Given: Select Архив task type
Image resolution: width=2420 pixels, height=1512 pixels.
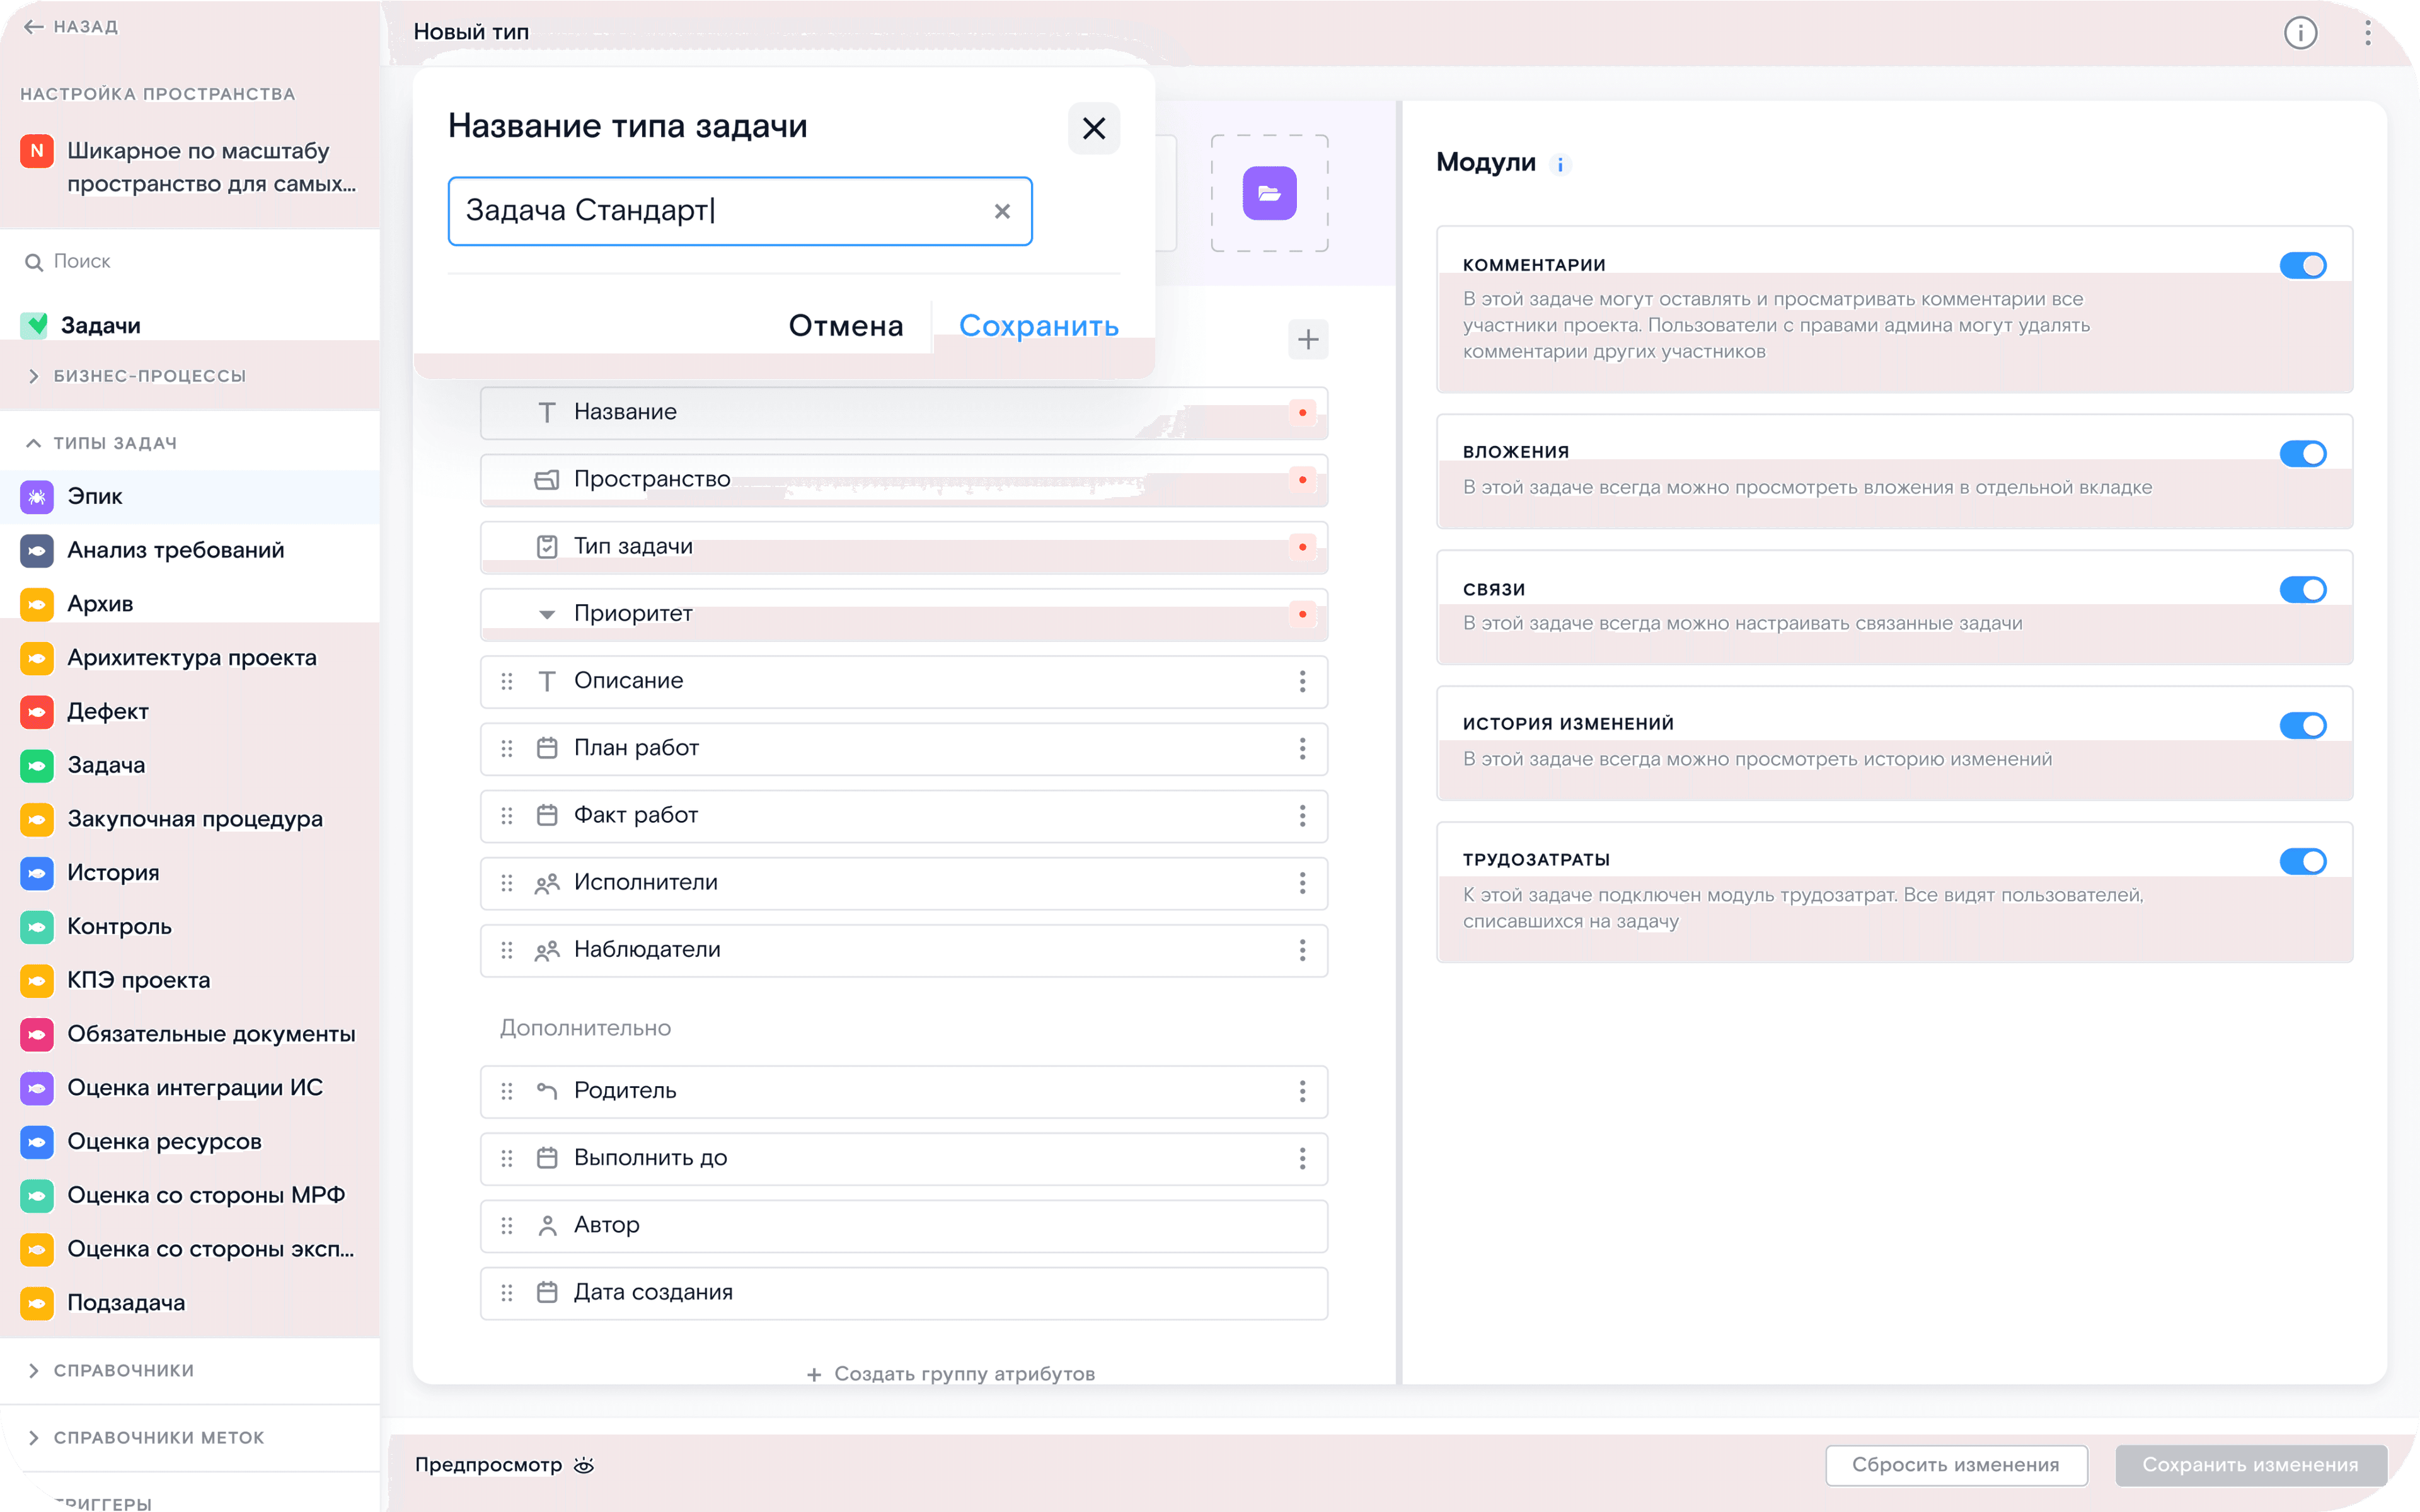Looking at the screenshot, I should pyautogui.click(x=190, y=604).
